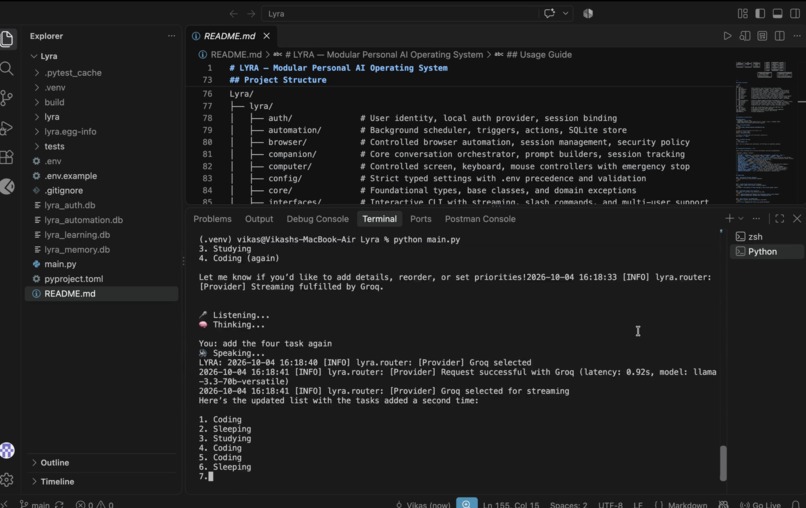This screenshot has height=508, width=806.
Task: Click the terminal scrollbar thumb
Action: click(x=723, y=463)
